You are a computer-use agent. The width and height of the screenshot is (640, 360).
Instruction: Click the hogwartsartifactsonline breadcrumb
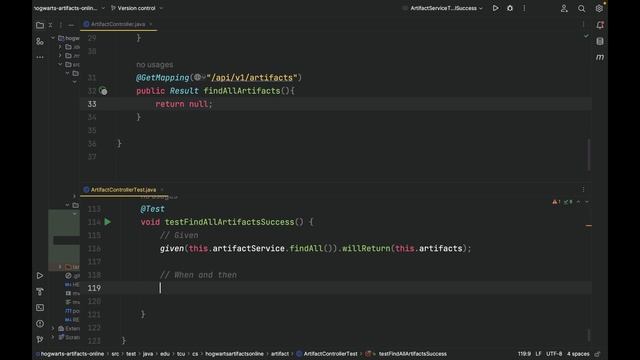pos(234,354)
